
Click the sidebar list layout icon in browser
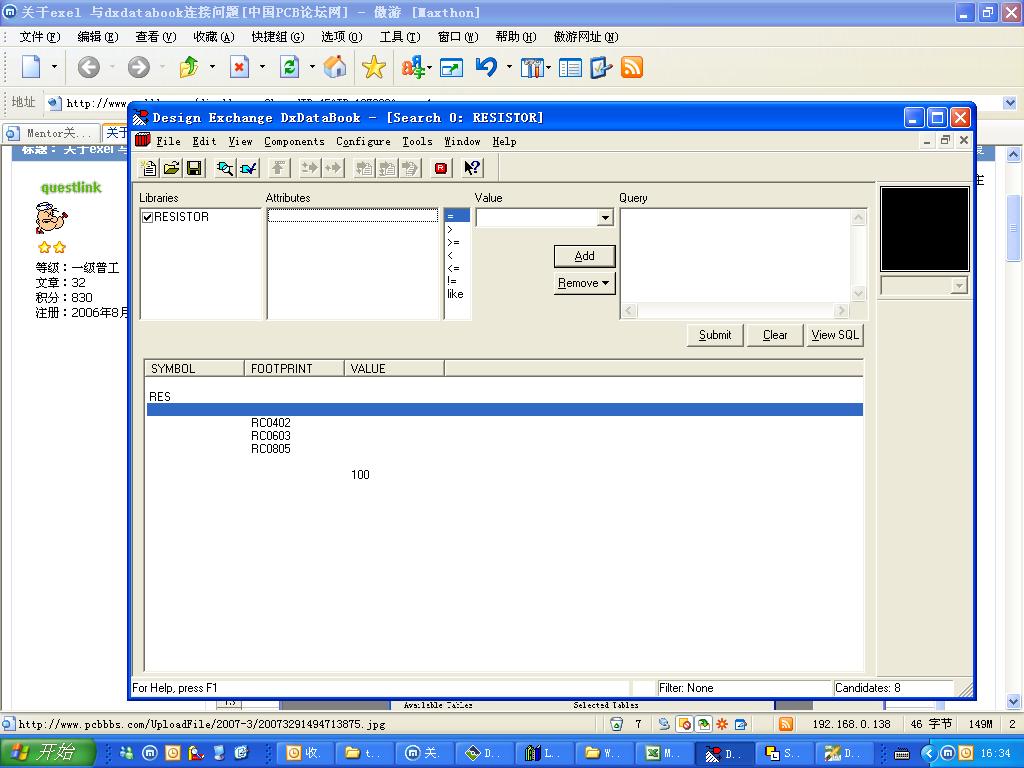tap(570, 67)
